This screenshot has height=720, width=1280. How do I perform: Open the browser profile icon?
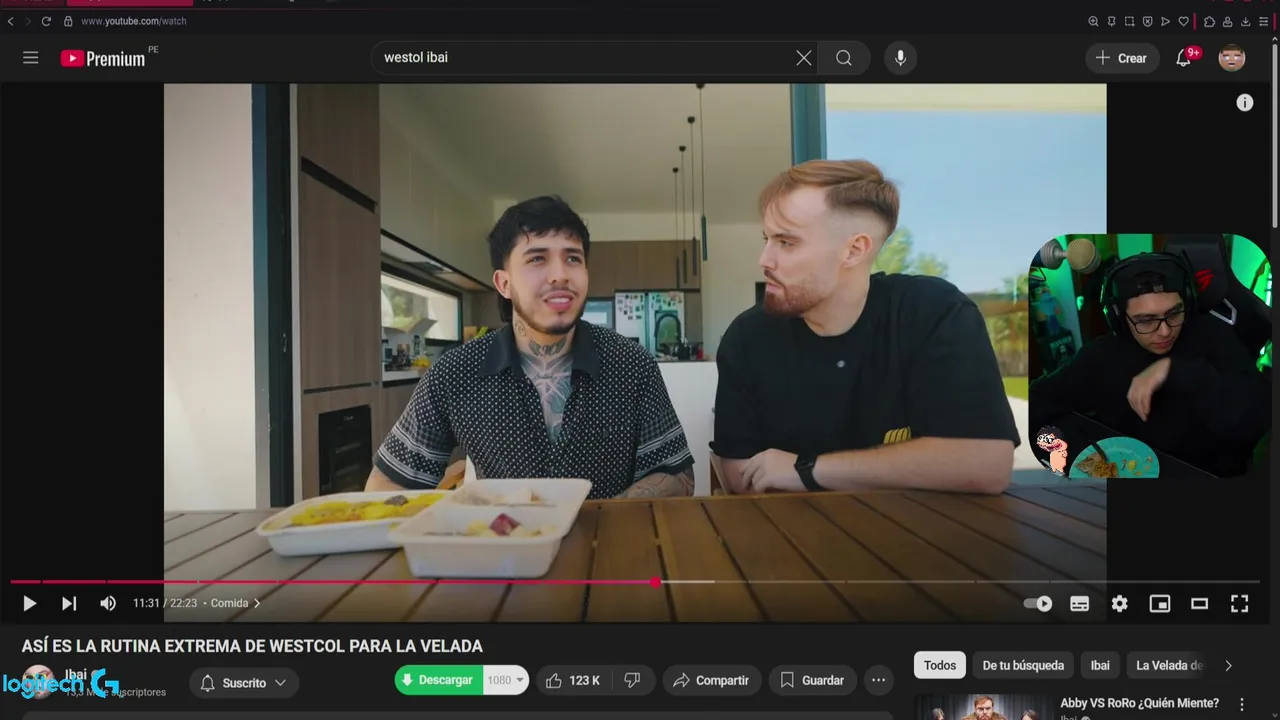[x=1227, y=21]
